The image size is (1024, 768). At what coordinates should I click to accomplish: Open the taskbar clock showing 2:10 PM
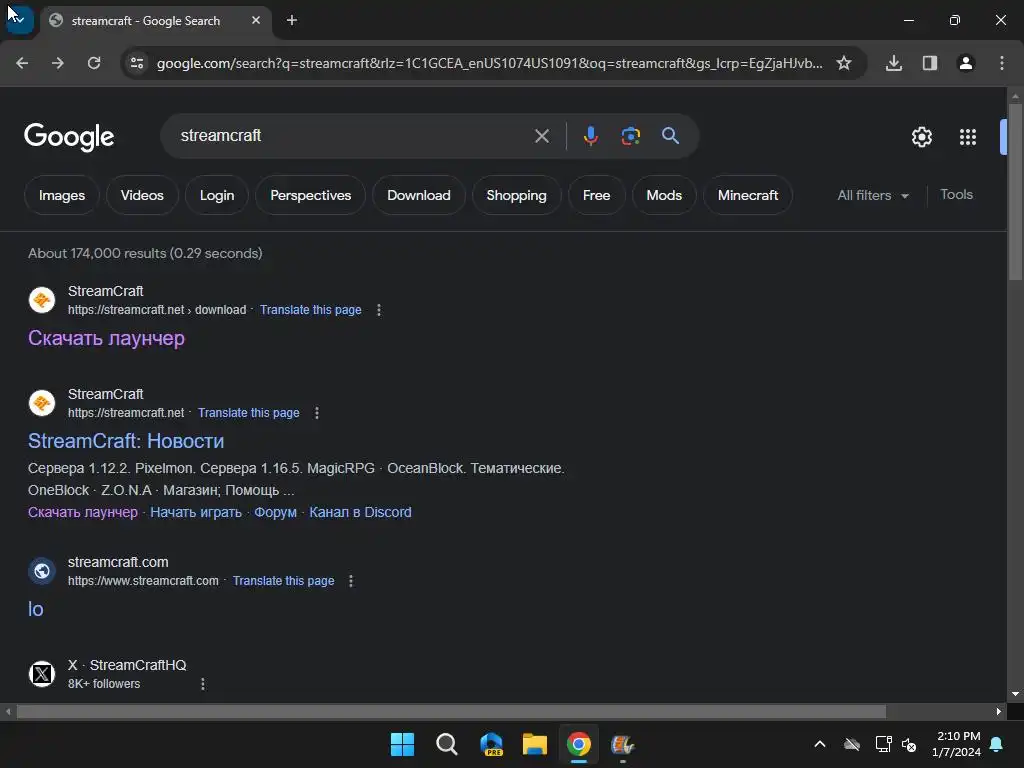pyautogui.click(x=956, y=744)
